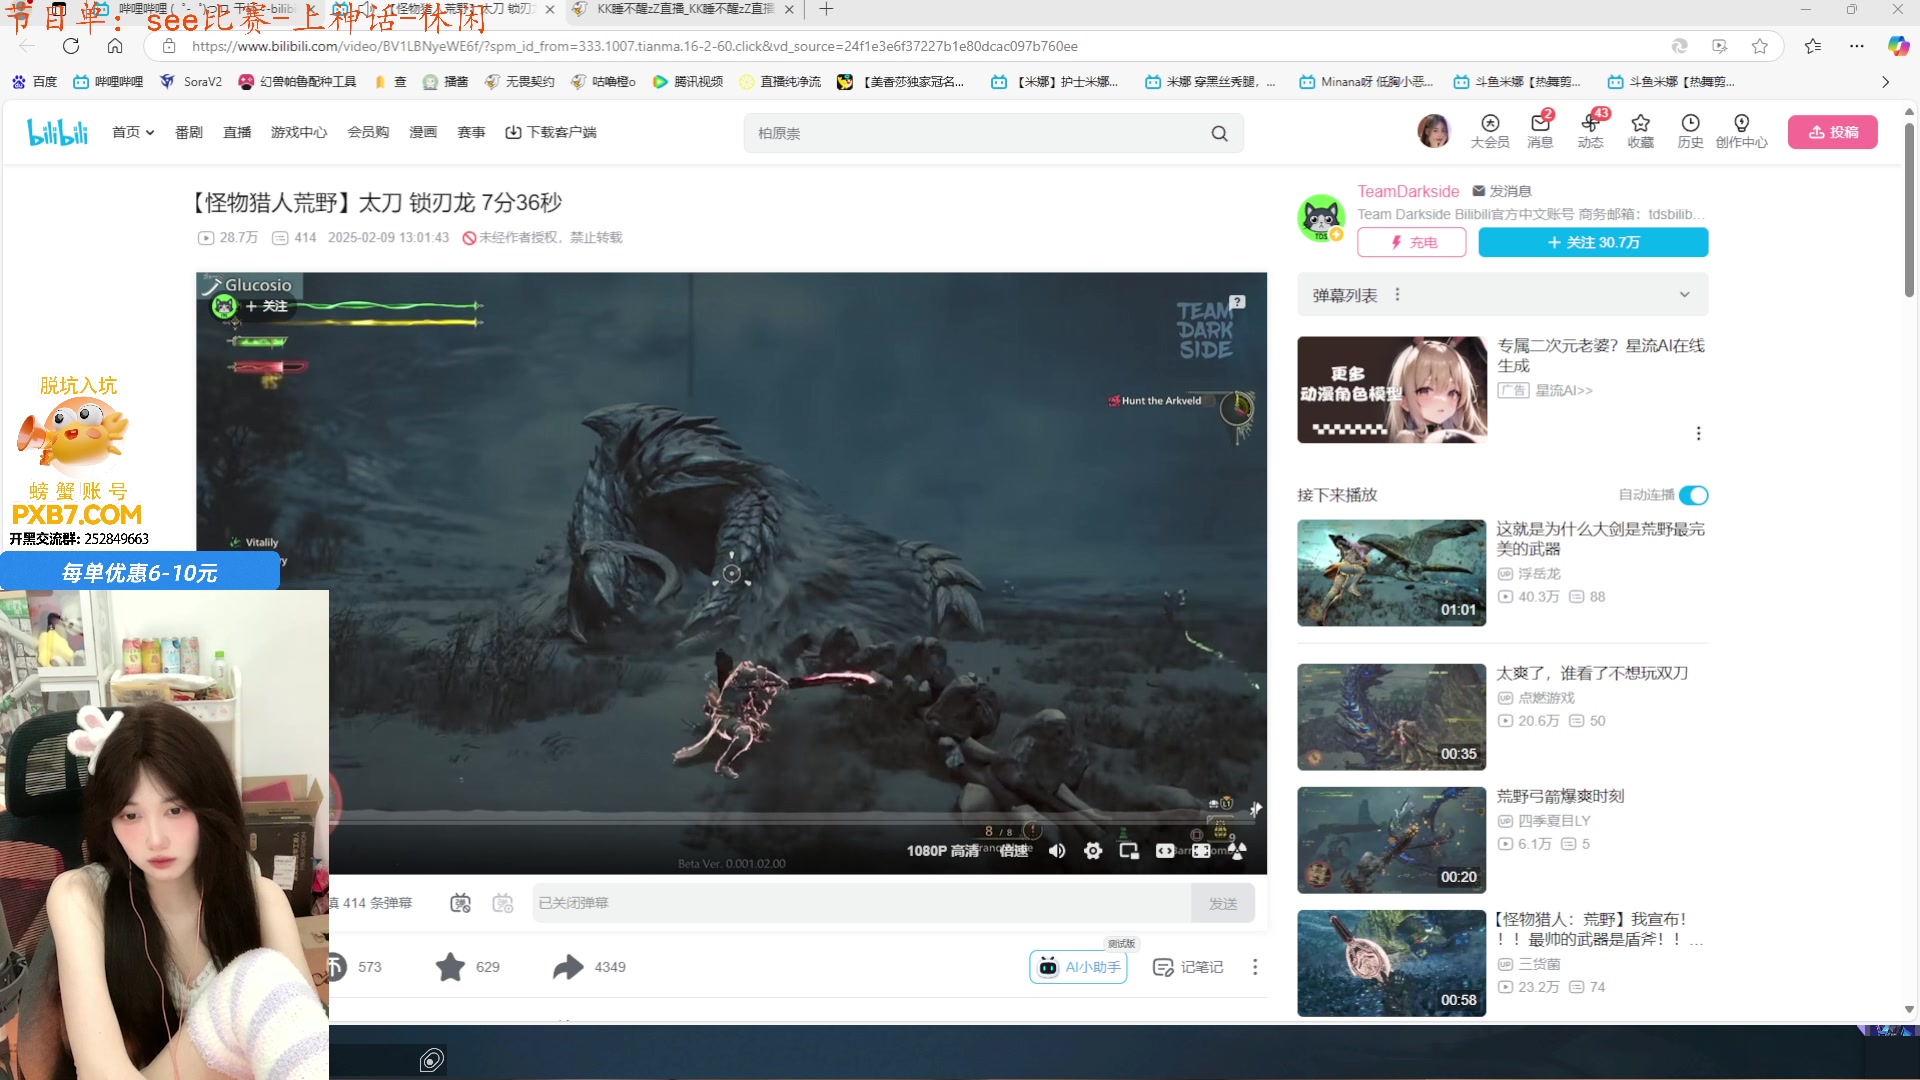Viewport: 1920px width, 1080px height.
Task: Expand the 弹幕列表 panel chevron
Action: [x=1684, y=295]
